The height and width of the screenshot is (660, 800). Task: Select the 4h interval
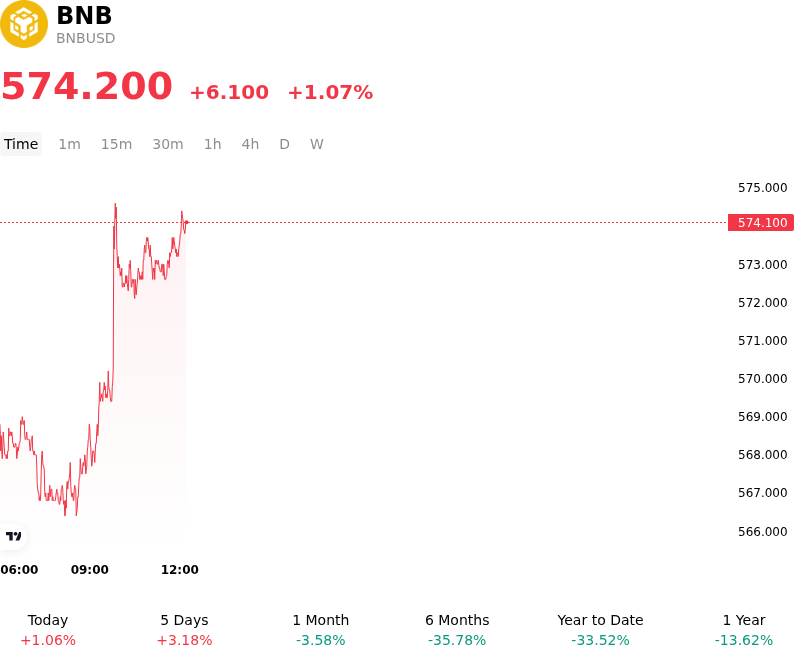(x=250, y=144)
